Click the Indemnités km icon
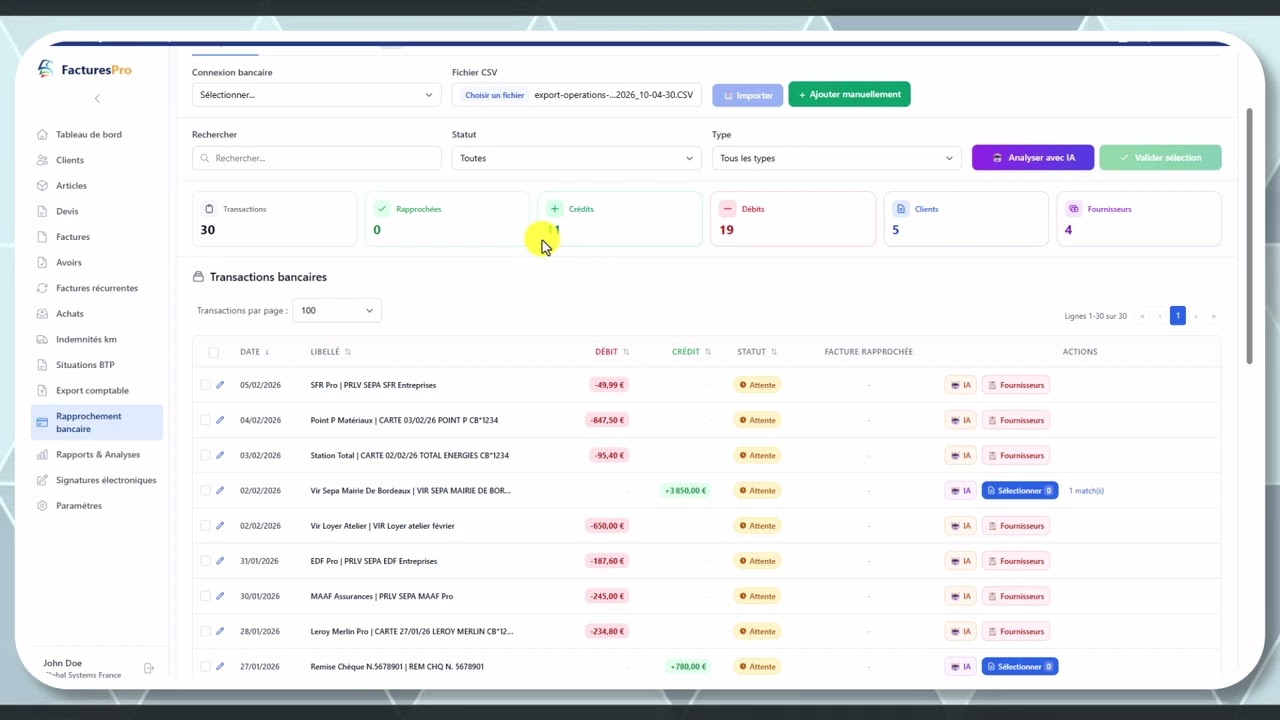 (x=42, y=339)
